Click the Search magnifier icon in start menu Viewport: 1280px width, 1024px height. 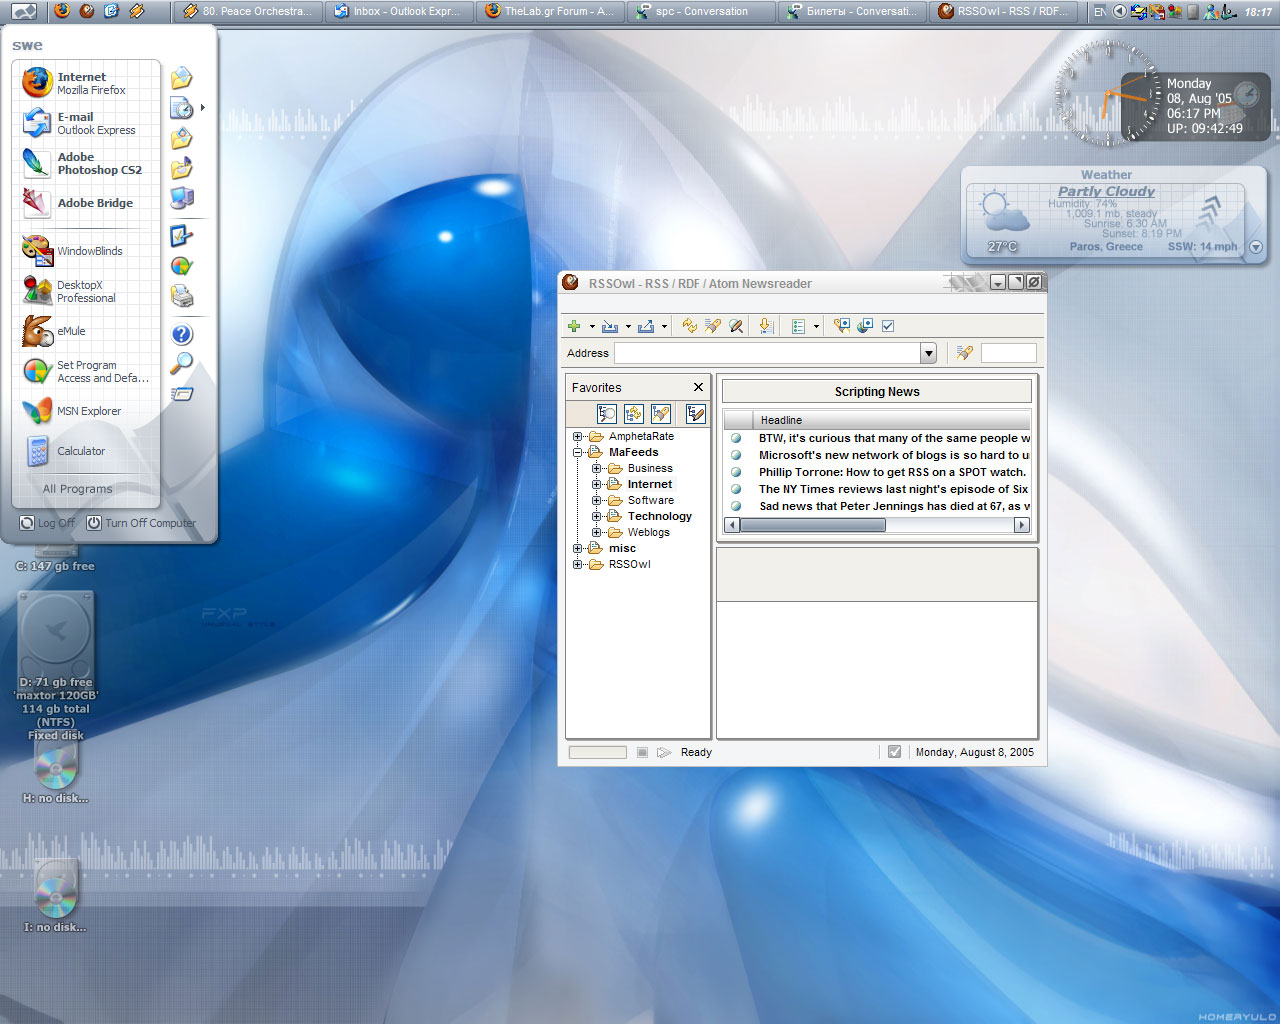tap(182, 364)
